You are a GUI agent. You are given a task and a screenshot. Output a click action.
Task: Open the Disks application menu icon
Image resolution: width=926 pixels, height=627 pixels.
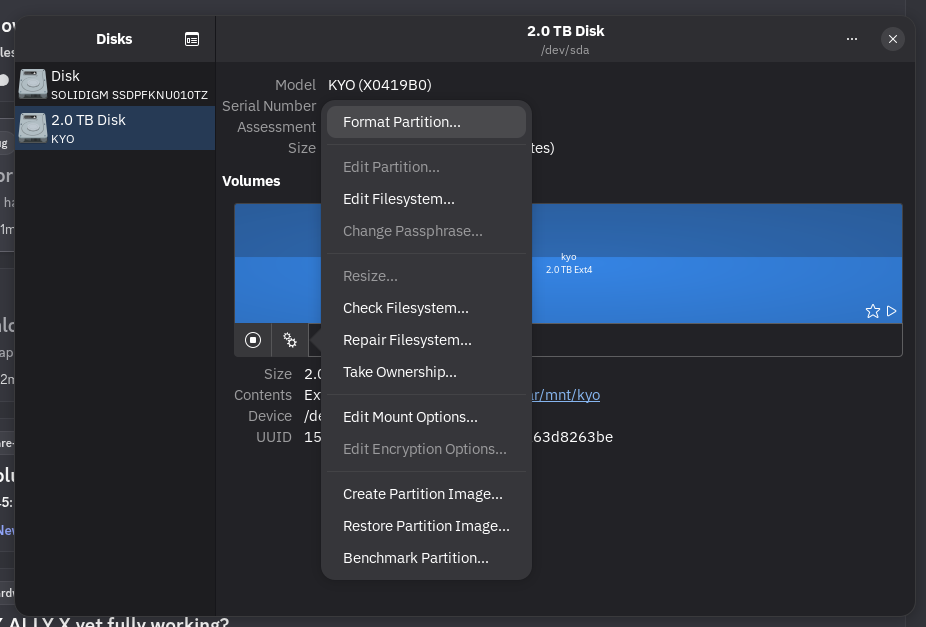point(192,39)
